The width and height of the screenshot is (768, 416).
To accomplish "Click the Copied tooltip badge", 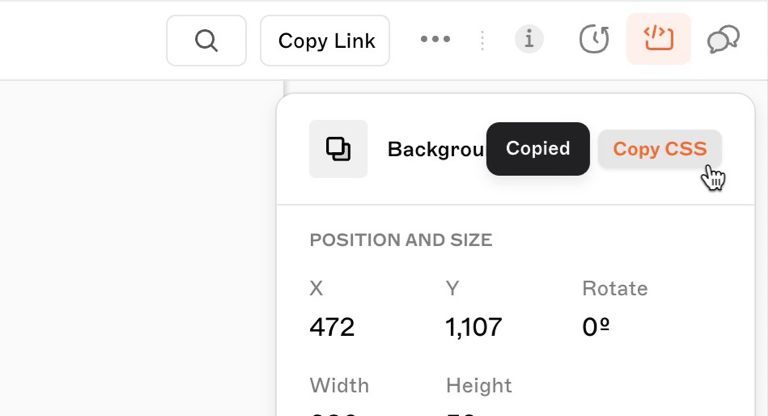I will pyautogui.click(x=538, y=148).
